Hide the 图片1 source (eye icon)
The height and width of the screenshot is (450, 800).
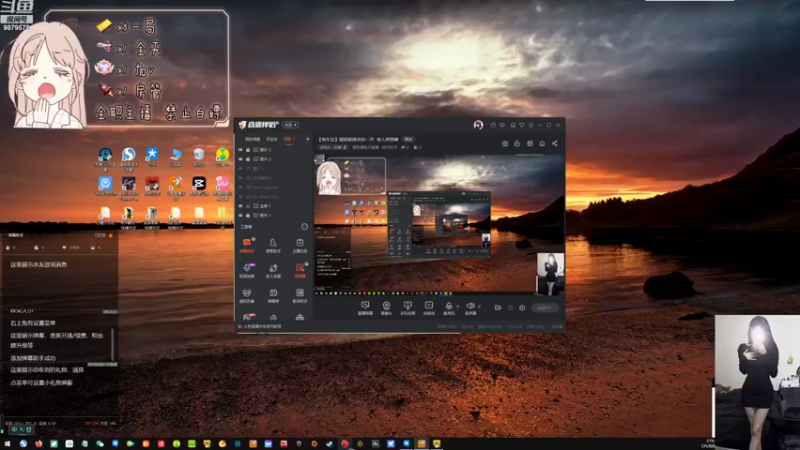click(240, 215)
